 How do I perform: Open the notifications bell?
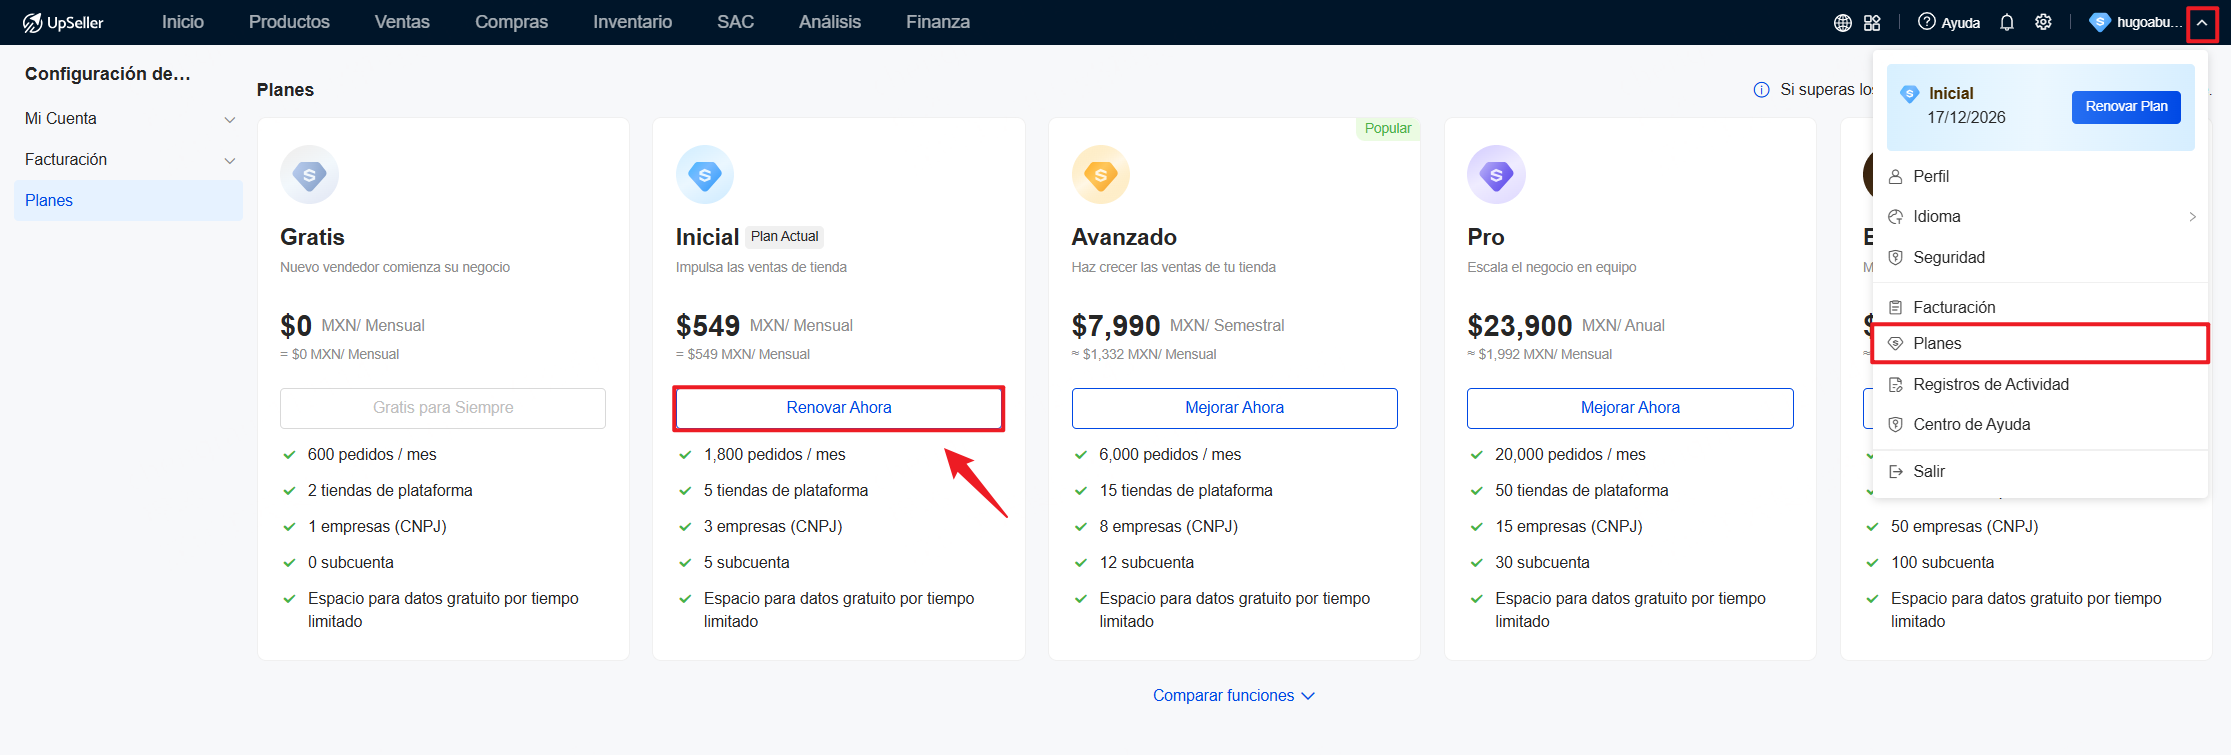[x=2006, y=22]
